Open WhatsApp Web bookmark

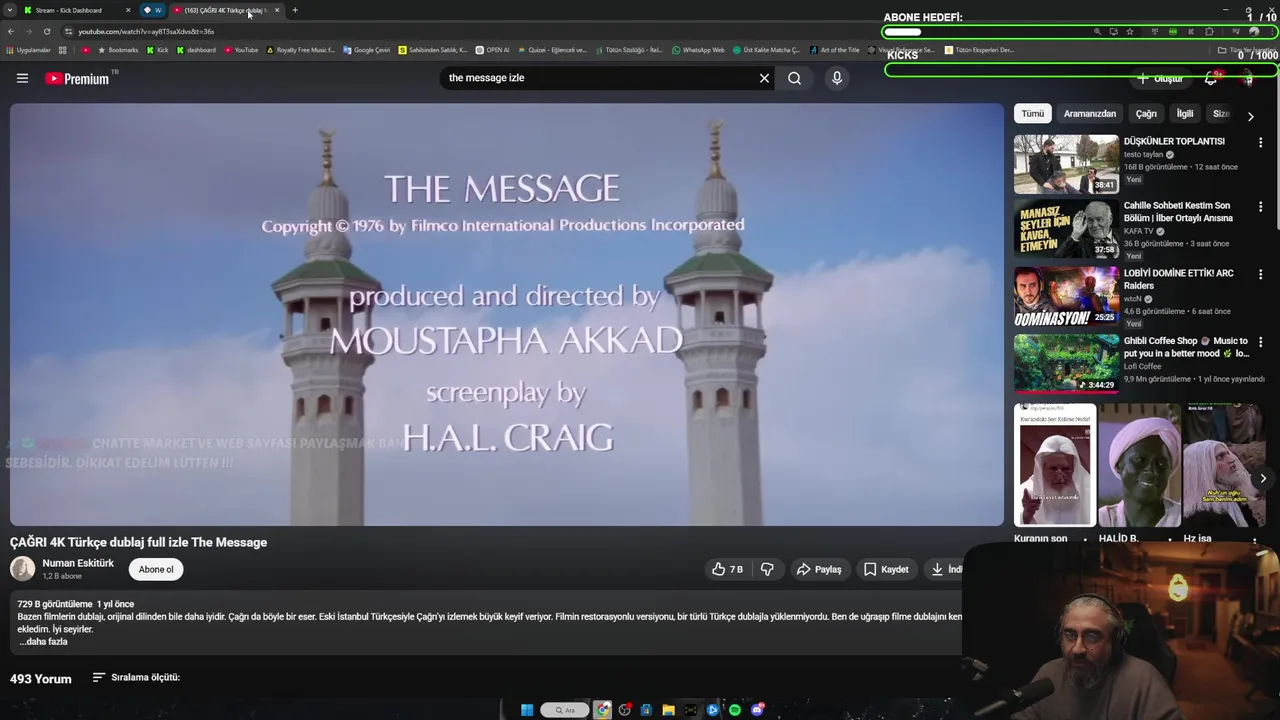pyautogui.click(x=698, y=50)
